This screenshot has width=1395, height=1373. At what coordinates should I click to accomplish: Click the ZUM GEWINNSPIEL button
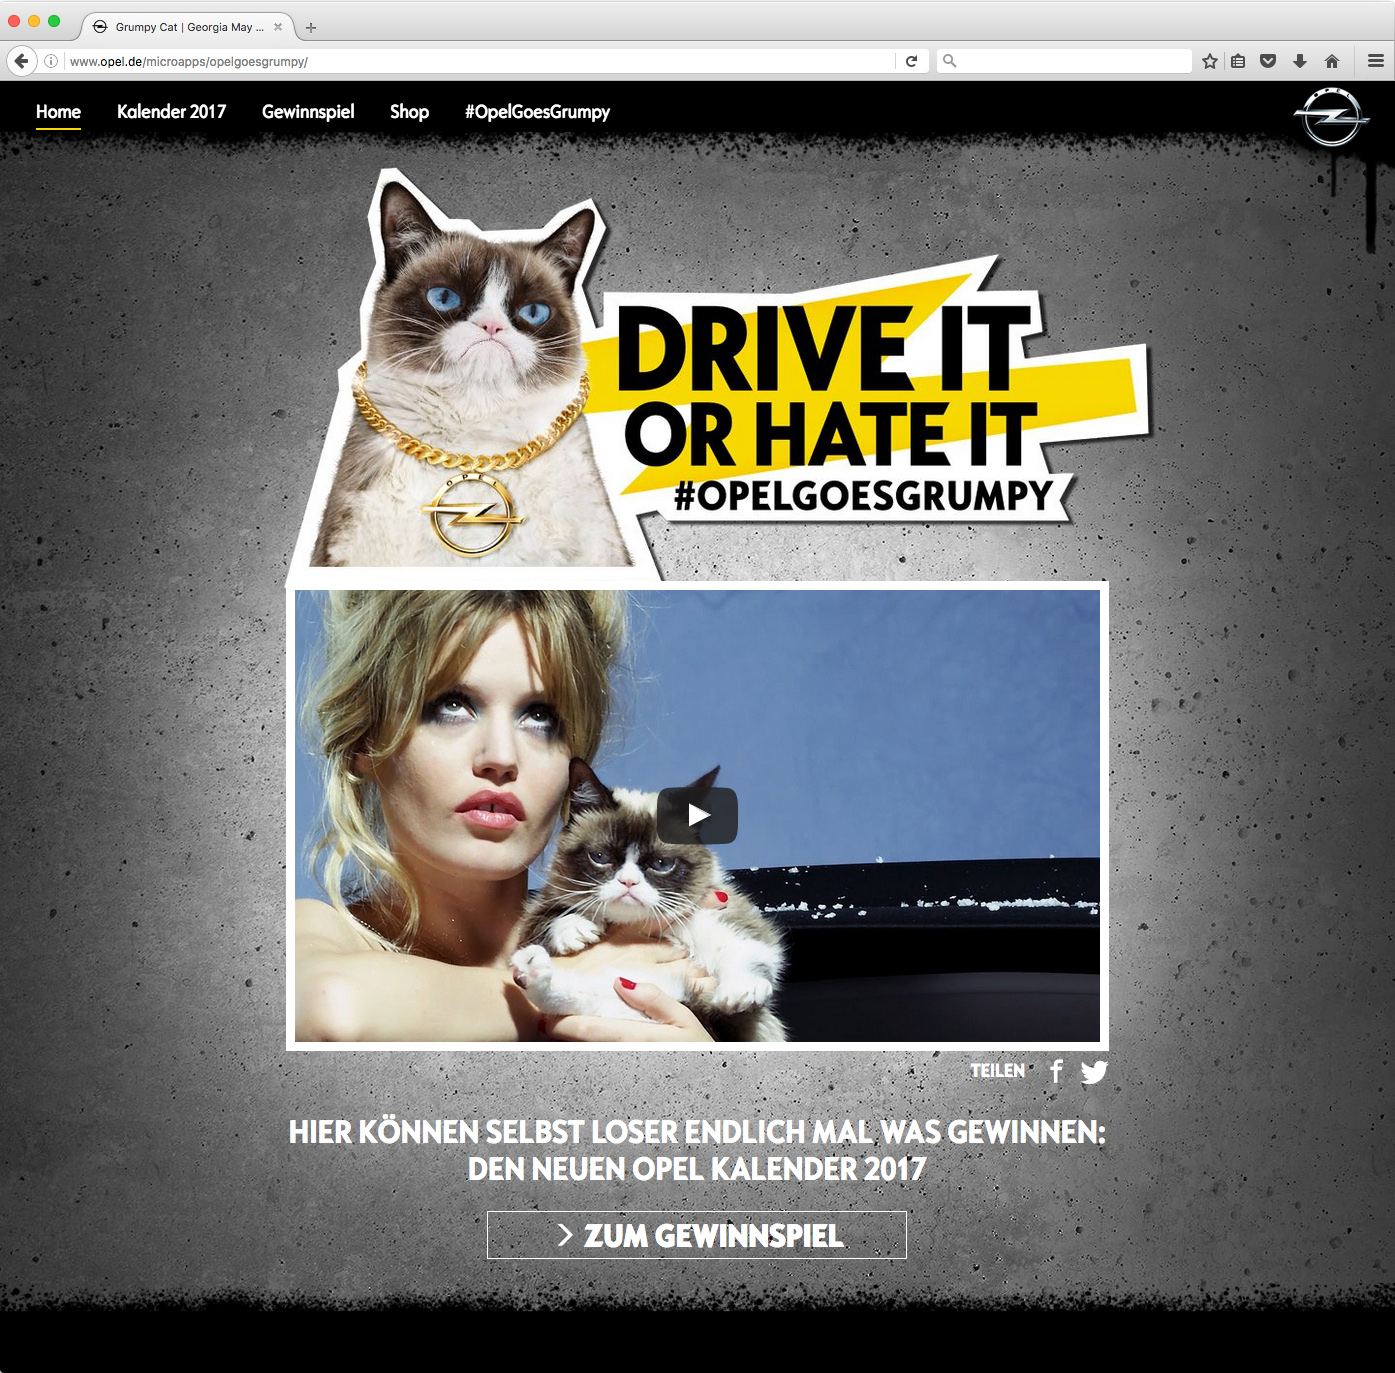[x=697, y=1235]
